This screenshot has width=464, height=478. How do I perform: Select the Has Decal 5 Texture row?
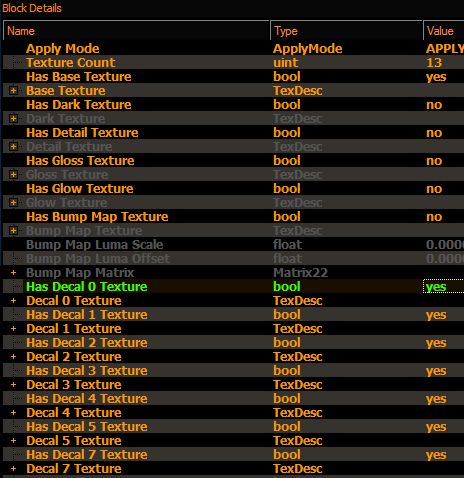tap(233, 427)
